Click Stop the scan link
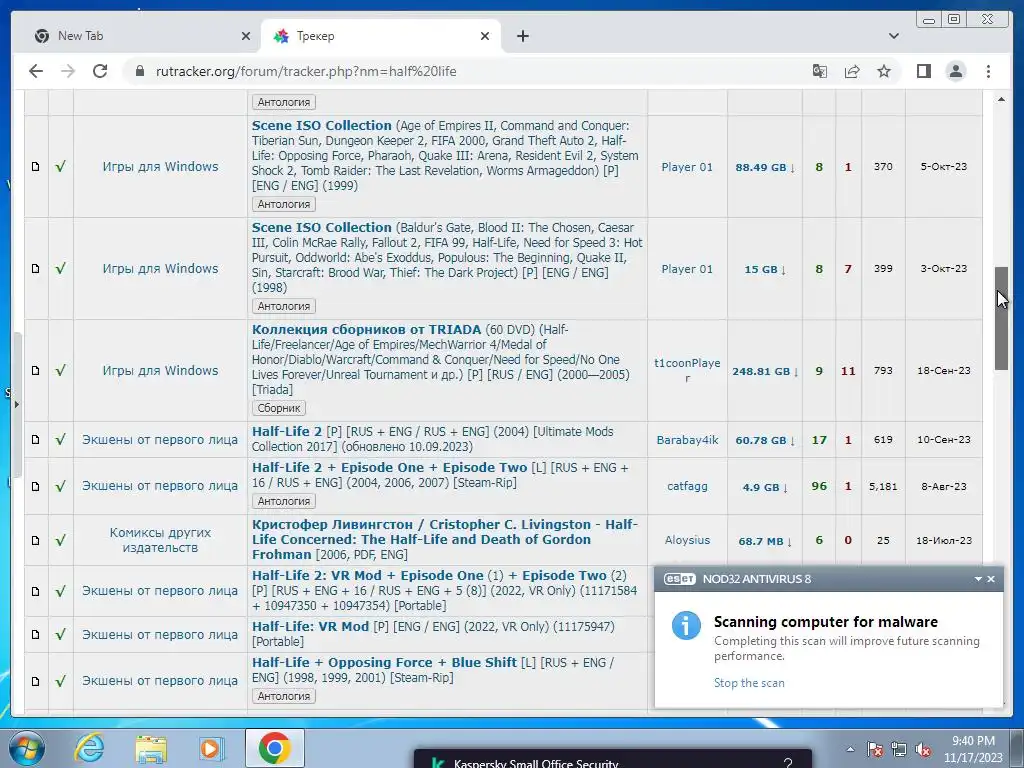Image resolution: width=1024 pixels, height=768 pixels. (748, 682)
